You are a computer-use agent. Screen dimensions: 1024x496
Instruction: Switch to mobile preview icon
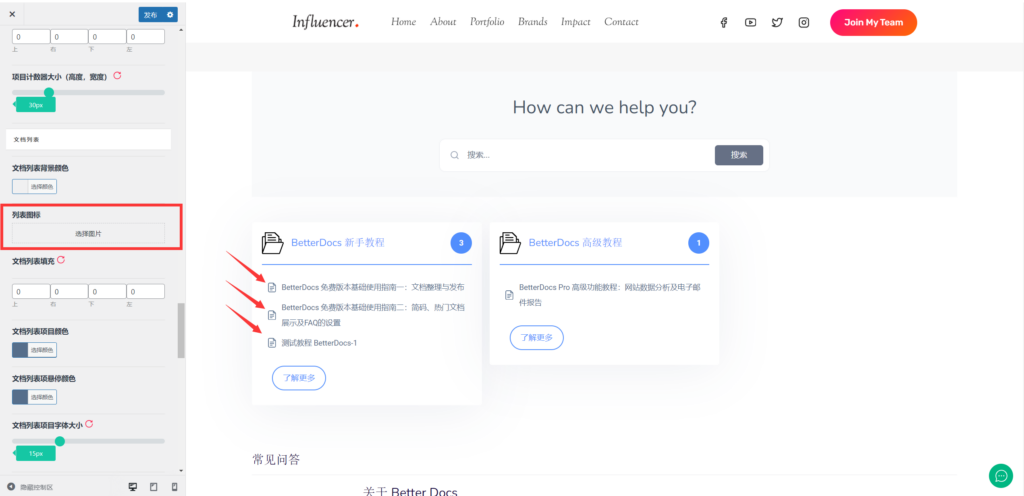[x=174, y=487]
